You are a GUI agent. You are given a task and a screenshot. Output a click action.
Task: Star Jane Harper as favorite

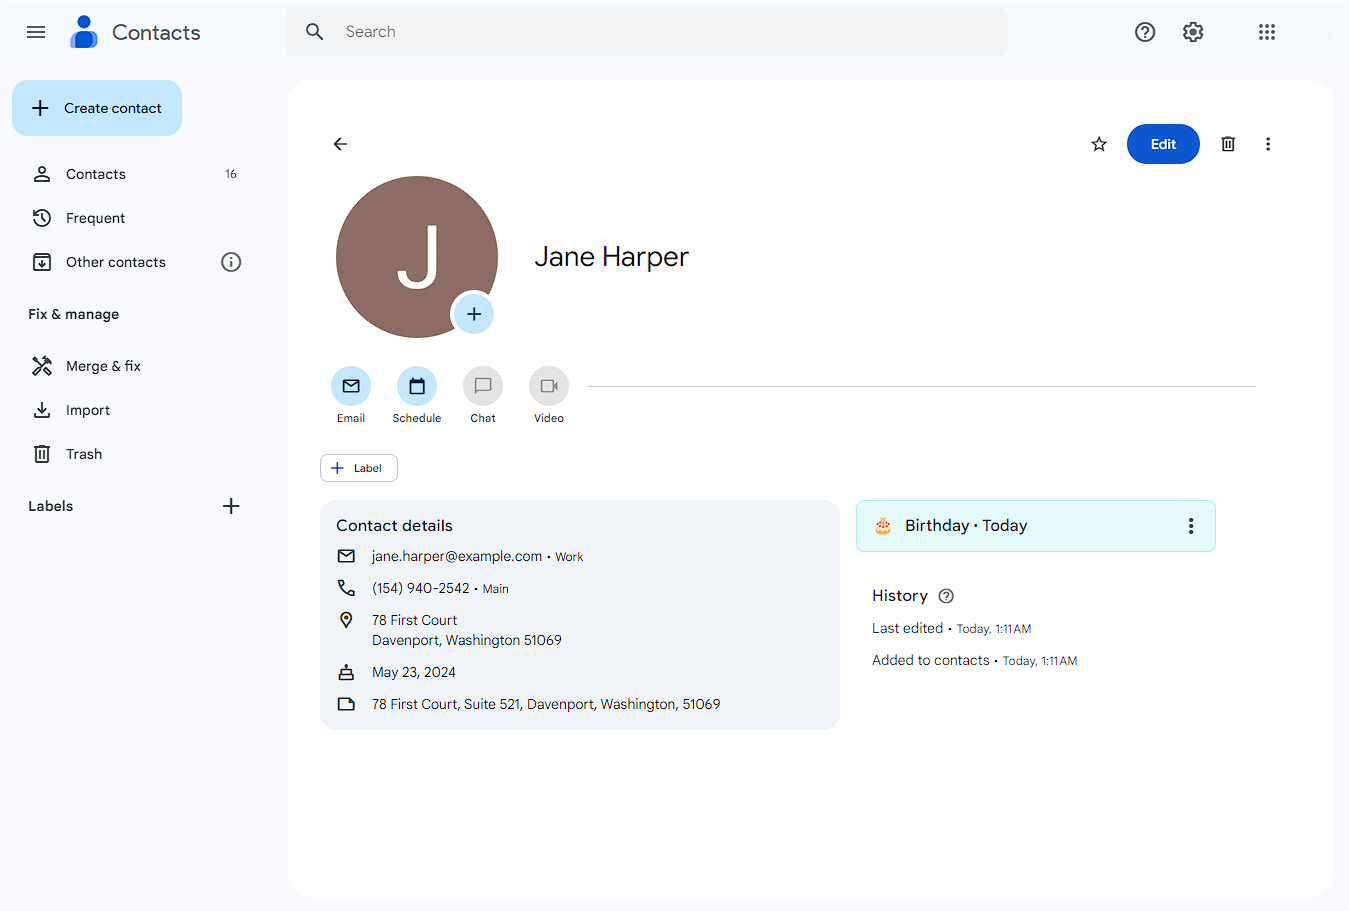1099,144
